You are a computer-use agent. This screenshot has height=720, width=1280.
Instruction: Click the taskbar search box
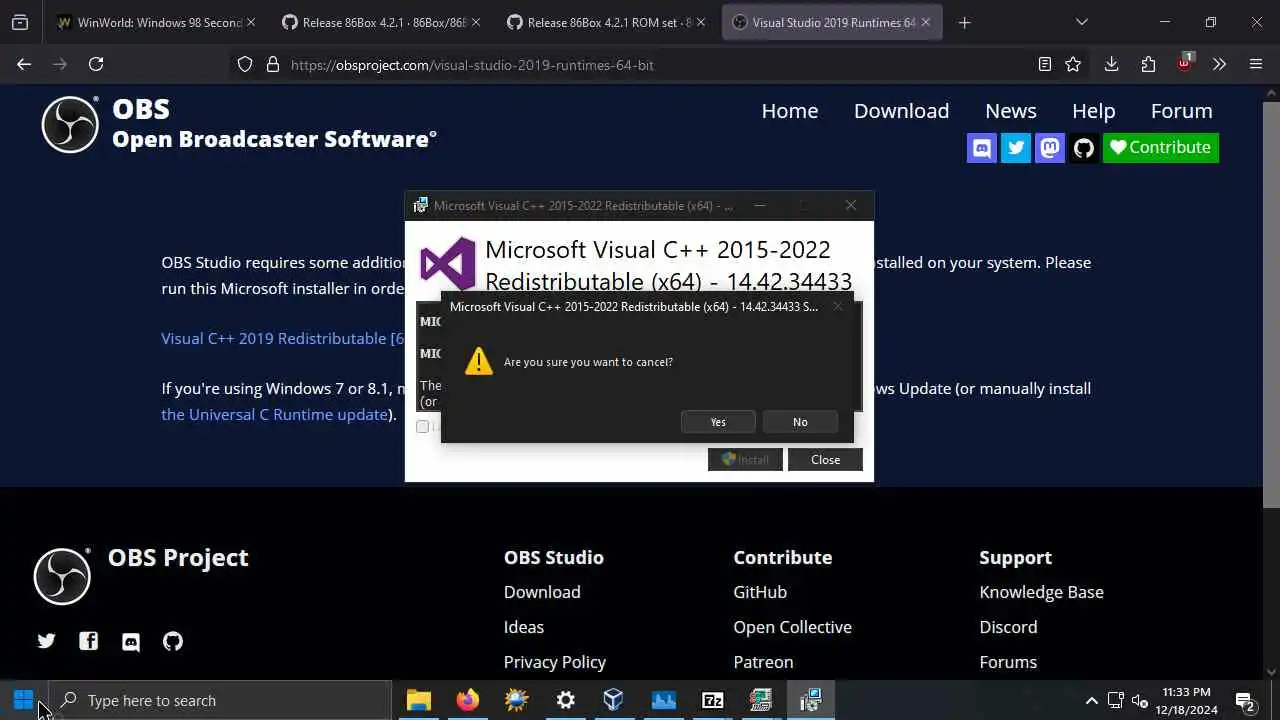pos(220,700)
